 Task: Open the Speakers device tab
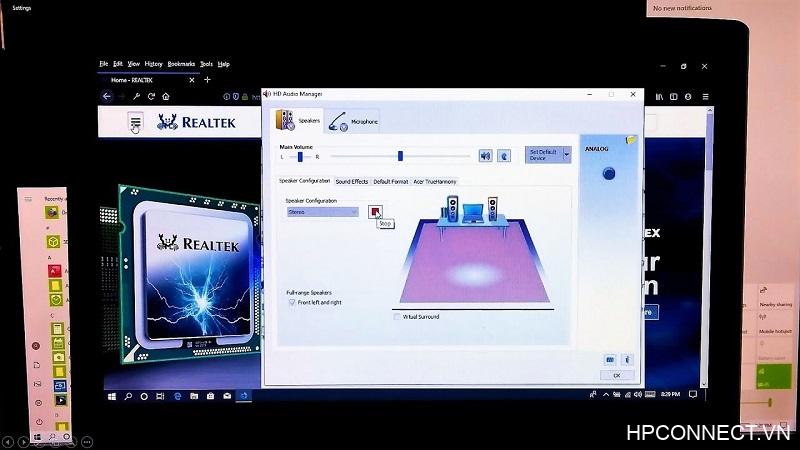tap(299, 120)
